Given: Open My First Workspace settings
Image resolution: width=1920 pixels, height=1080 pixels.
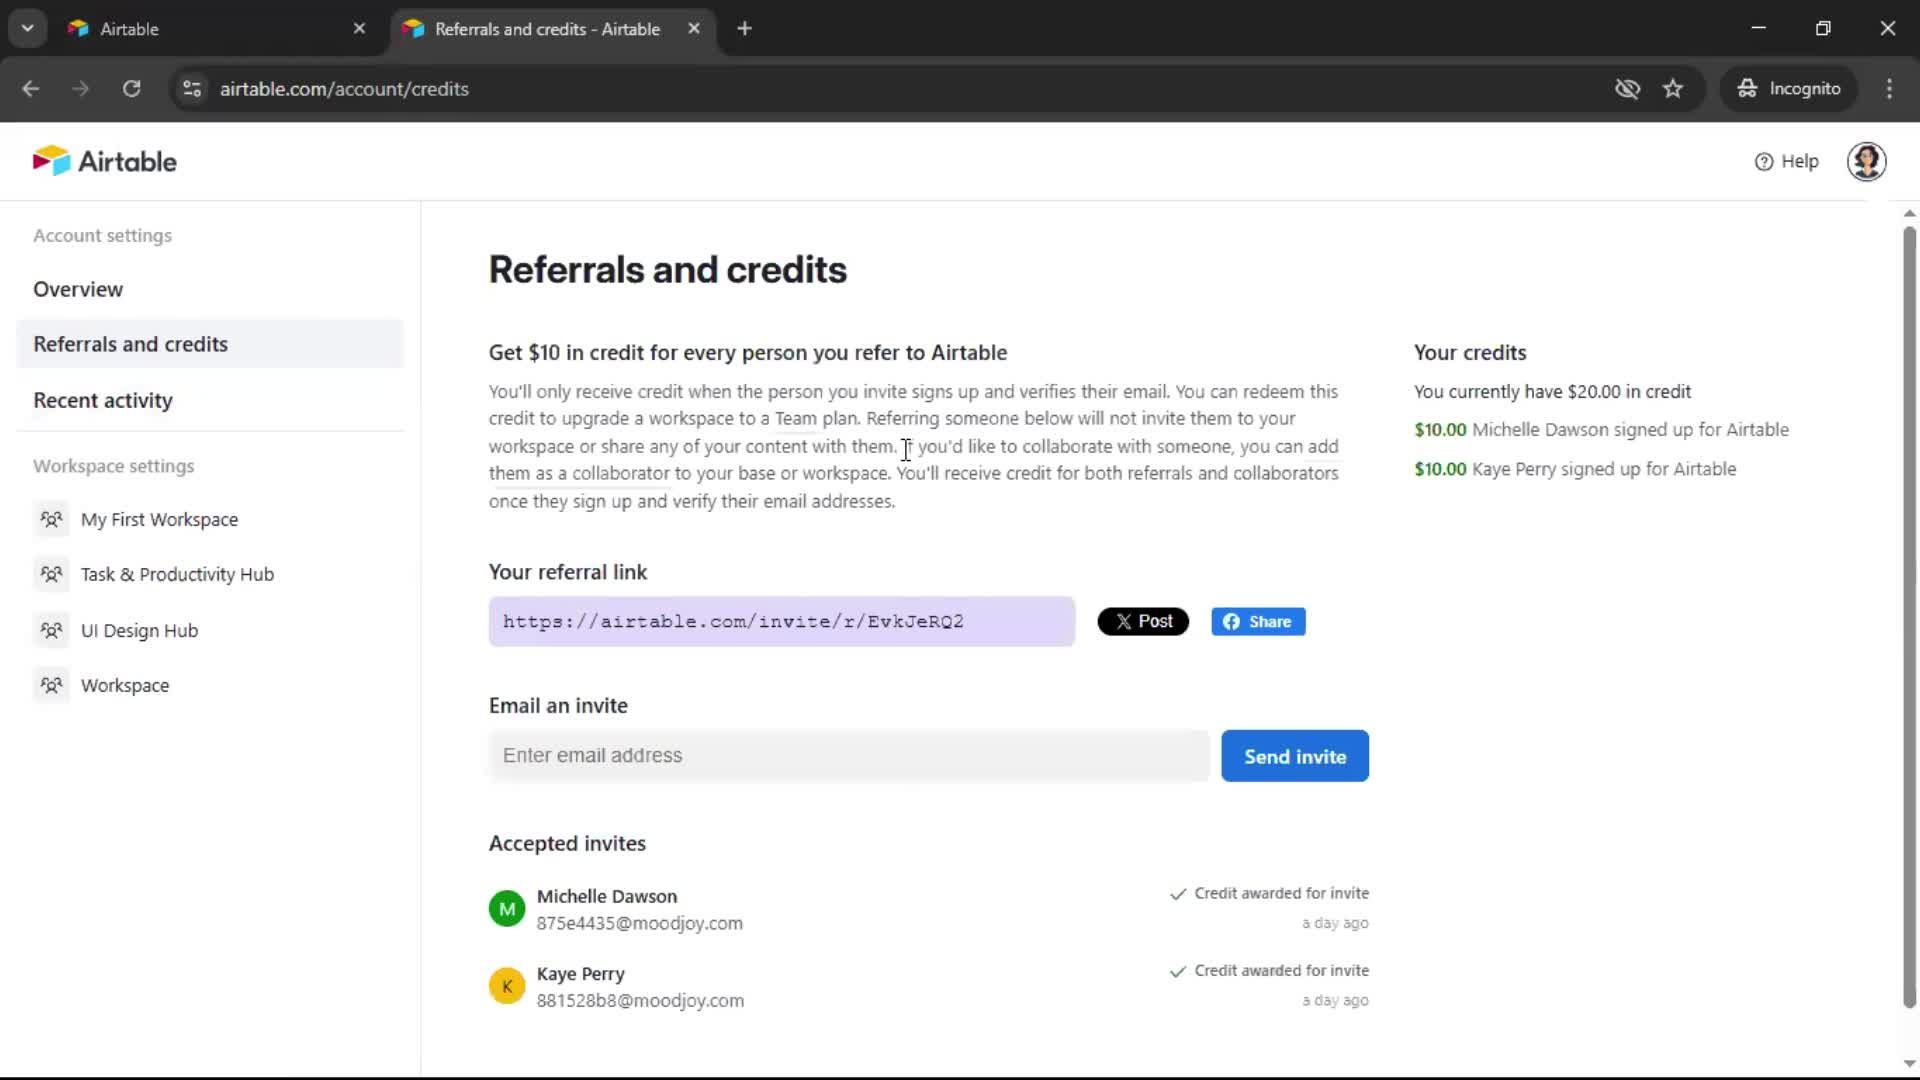Looking at the screenshot, I should click(159, 519).
